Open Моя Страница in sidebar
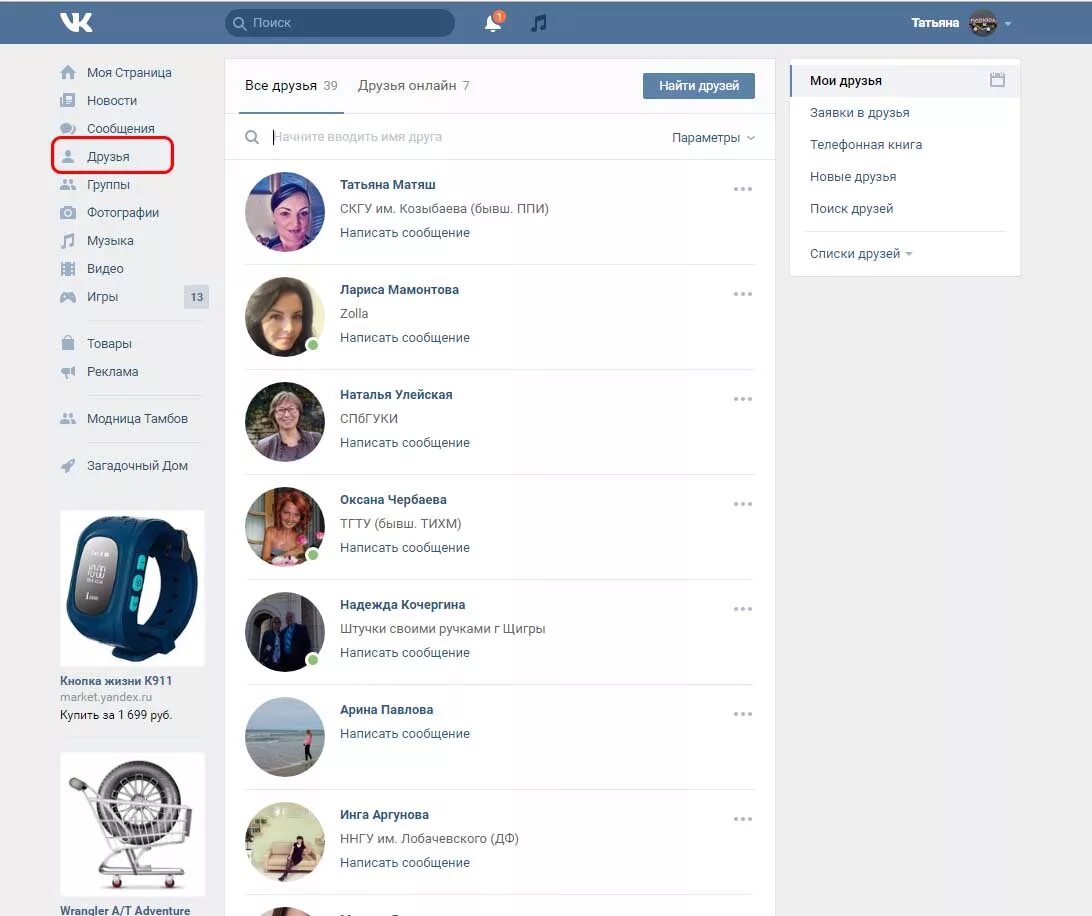 [129, 72]
